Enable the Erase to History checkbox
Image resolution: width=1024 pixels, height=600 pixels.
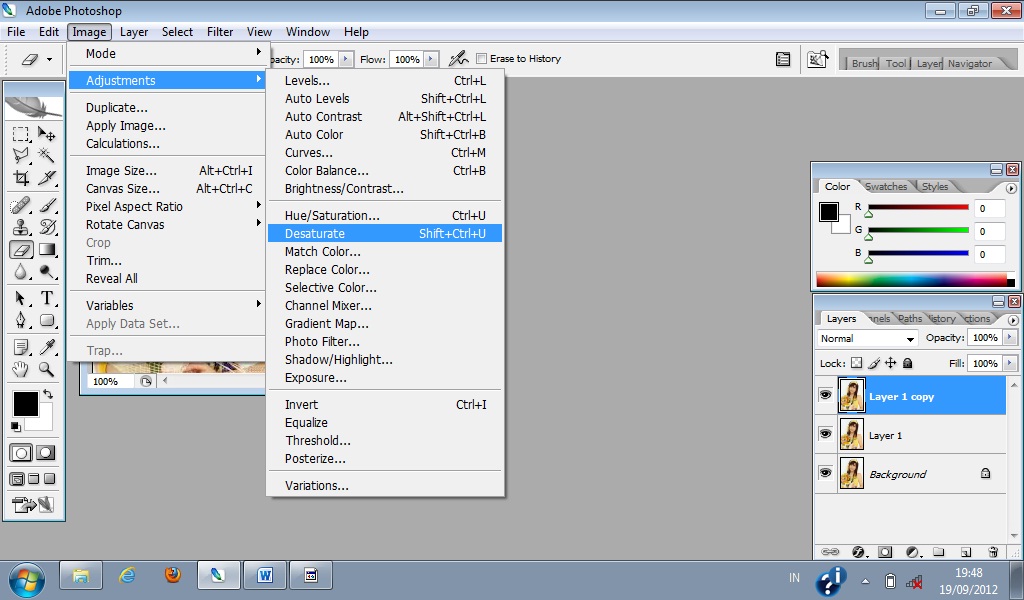[482, 59]
